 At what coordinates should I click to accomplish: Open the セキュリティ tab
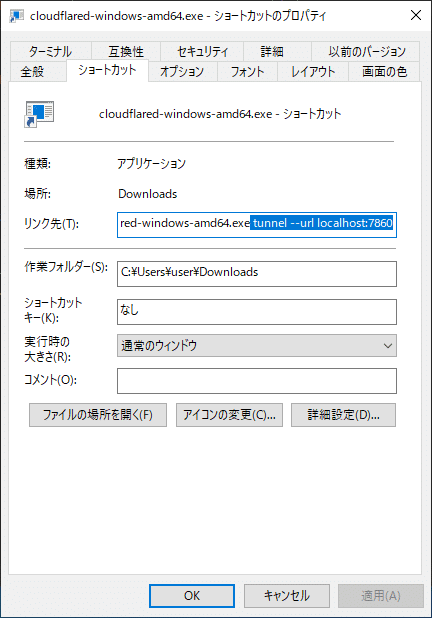pyautogui.click(x=202, y=51)
